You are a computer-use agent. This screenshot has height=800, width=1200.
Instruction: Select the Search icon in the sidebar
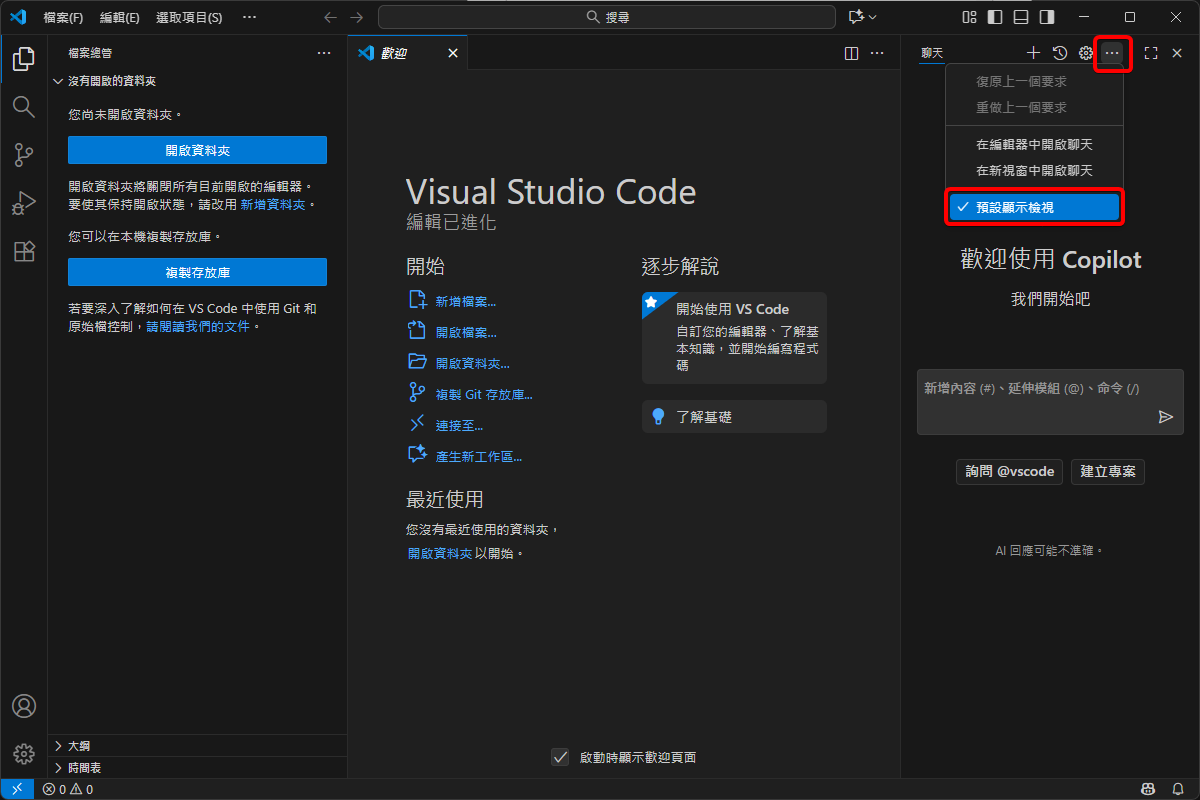tap(23, 107)
